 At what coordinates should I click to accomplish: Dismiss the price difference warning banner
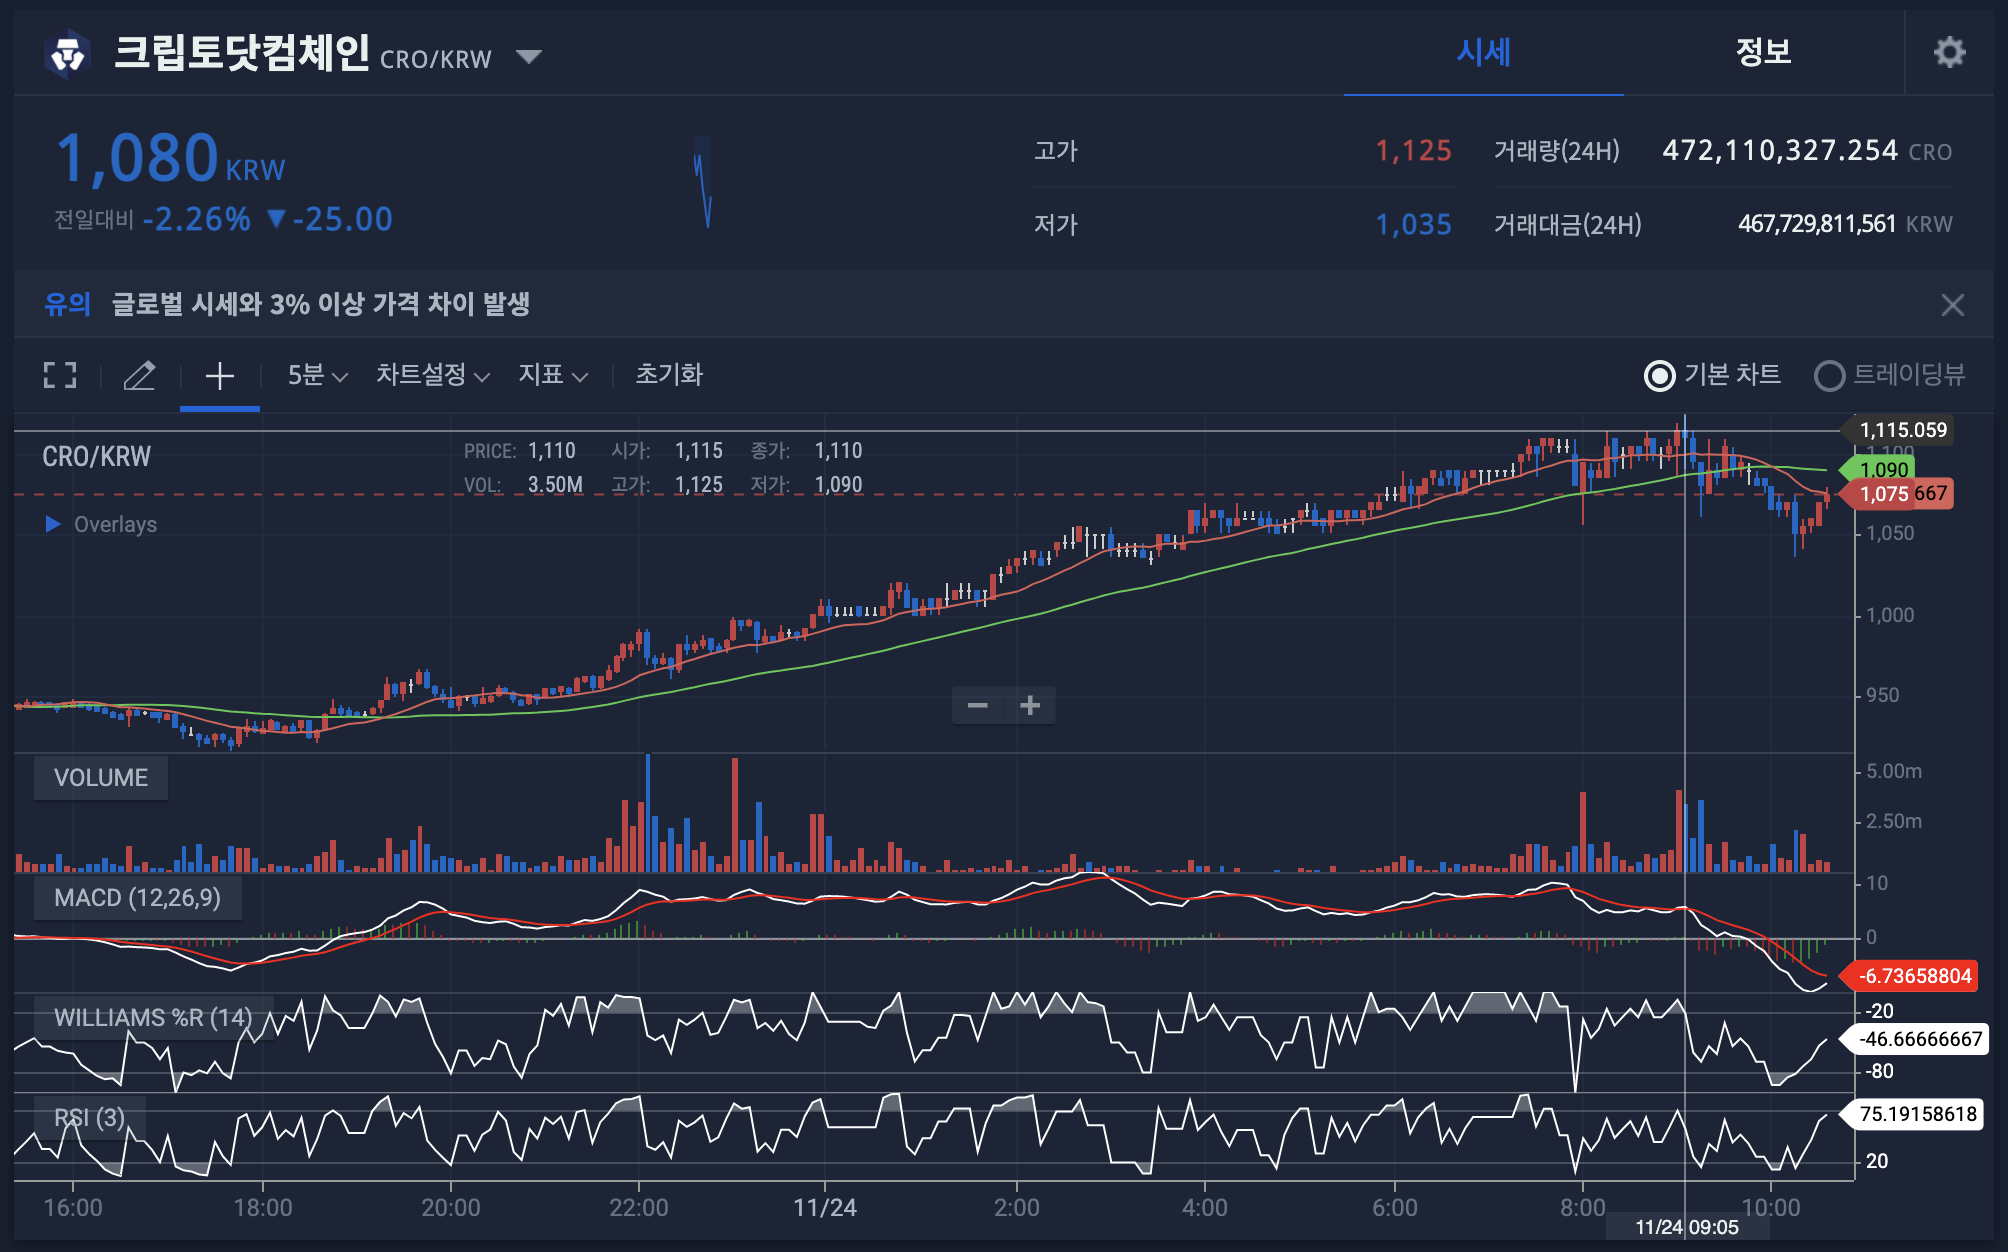click(x=1952, y=305)
